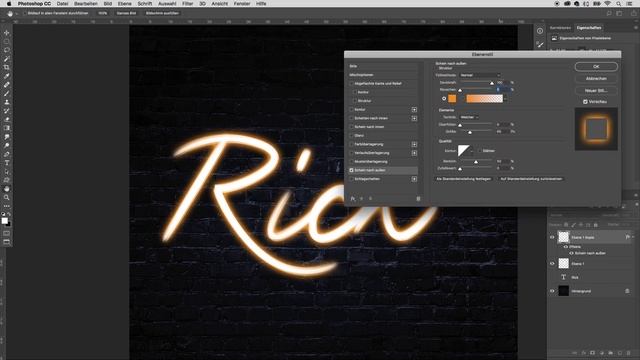Open the Kontur contour picker arrow
The image size is (640, 360).
472,151
